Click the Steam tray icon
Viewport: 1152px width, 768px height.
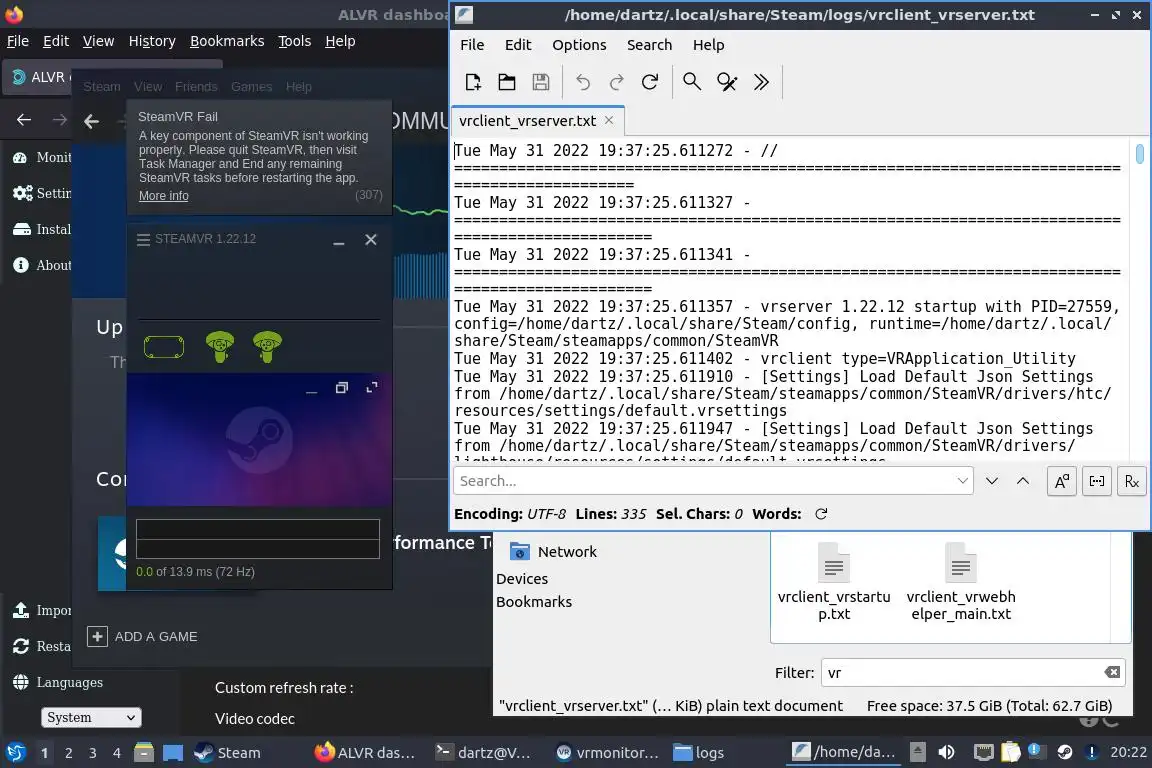1064,752
